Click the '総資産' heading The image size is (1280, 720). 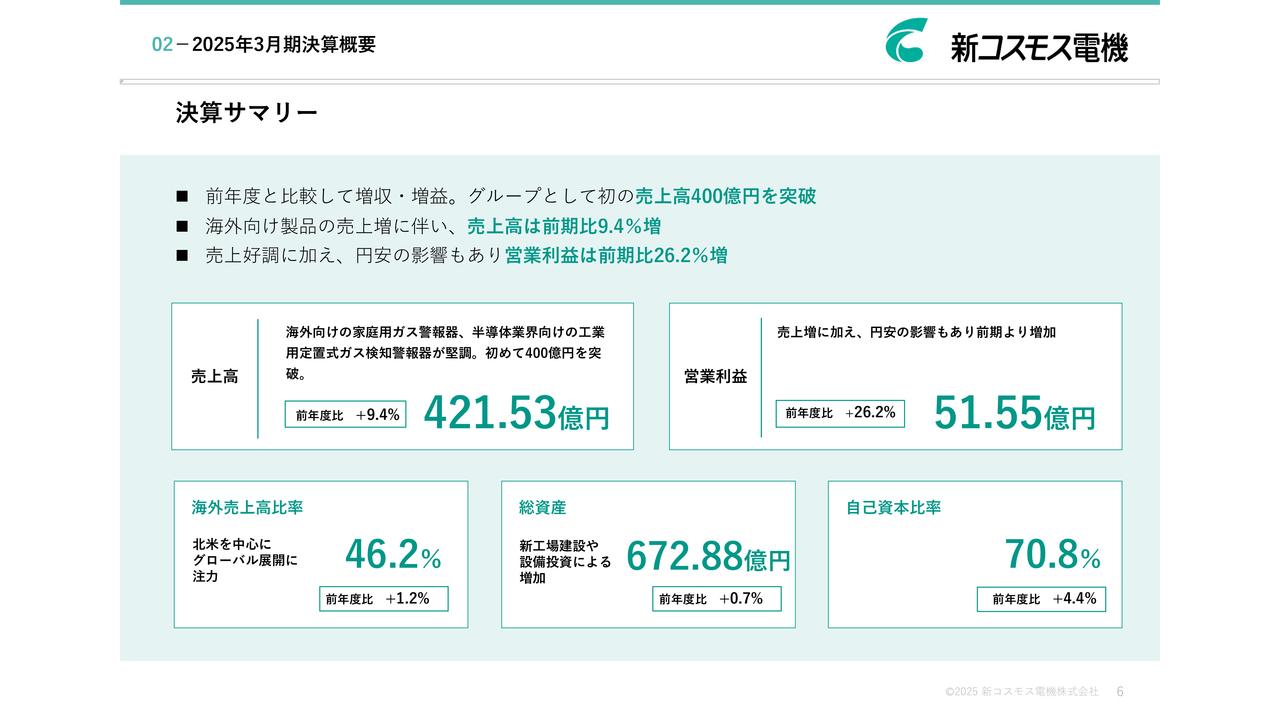(x=542, y=508)
